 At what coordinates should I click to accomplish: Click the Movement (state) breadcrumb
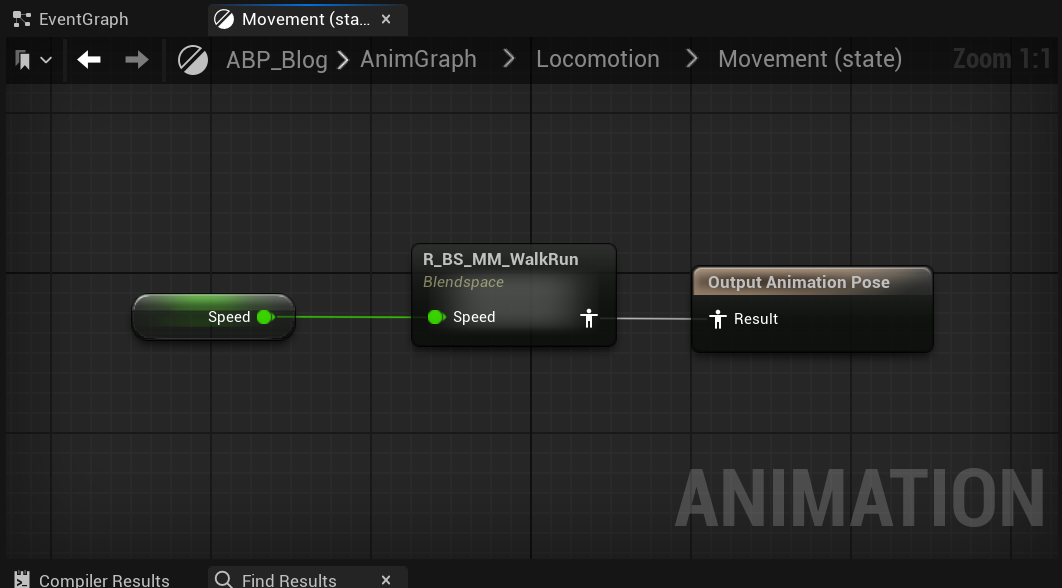point(810,59)
